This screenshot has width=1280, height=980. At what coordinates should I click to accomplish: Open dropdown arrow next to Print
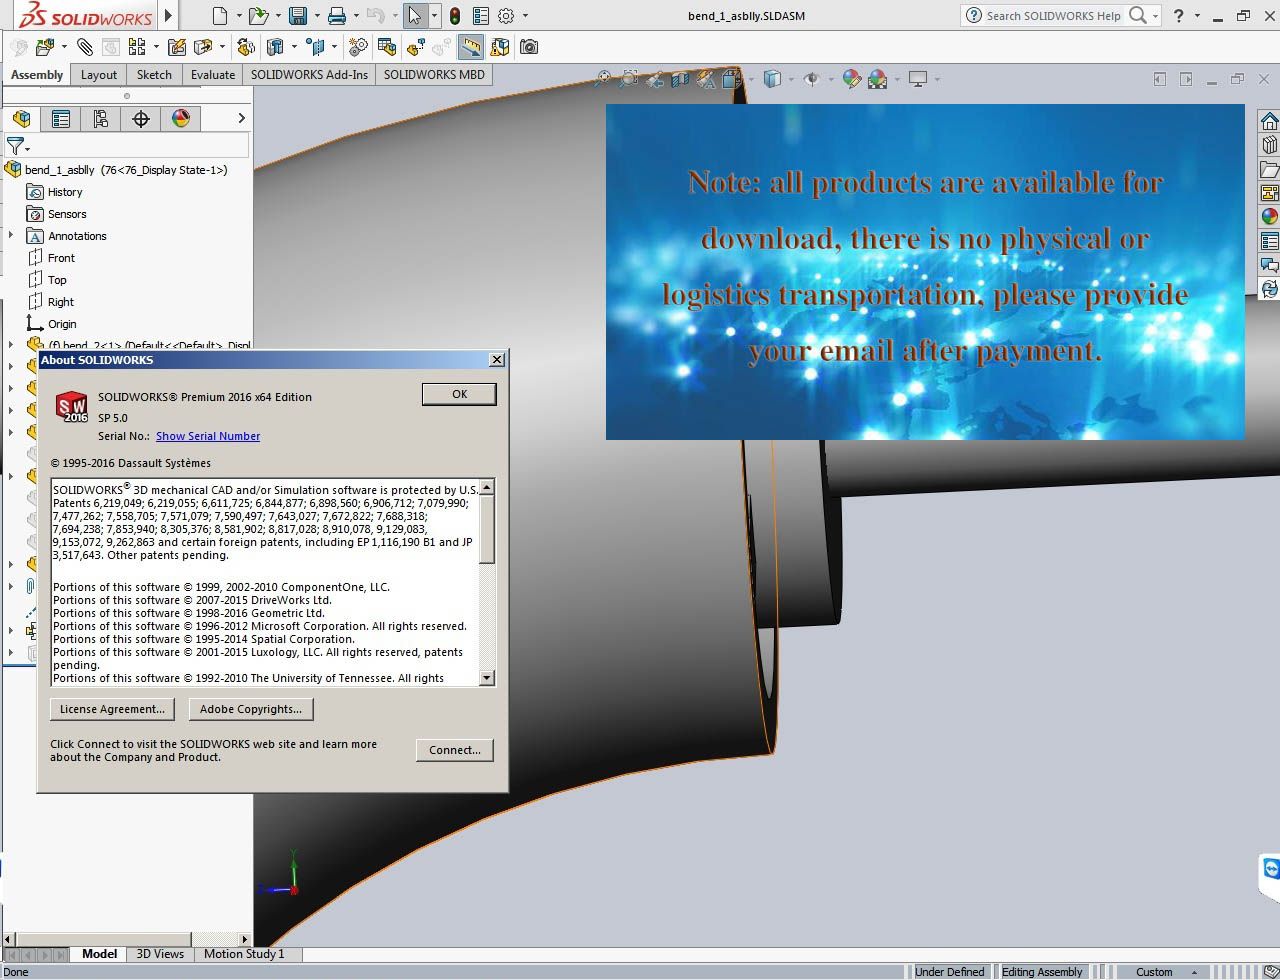click(356, 16)
